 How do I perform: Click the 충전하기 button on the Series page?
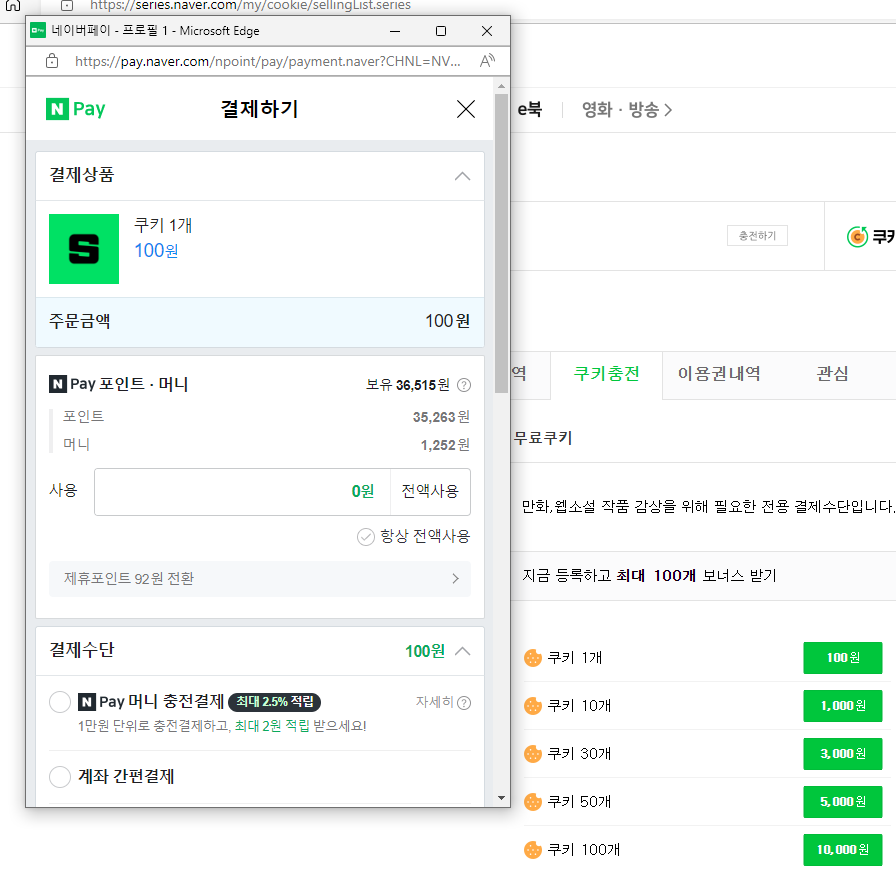pyautogui.click(x=757, y=235)
